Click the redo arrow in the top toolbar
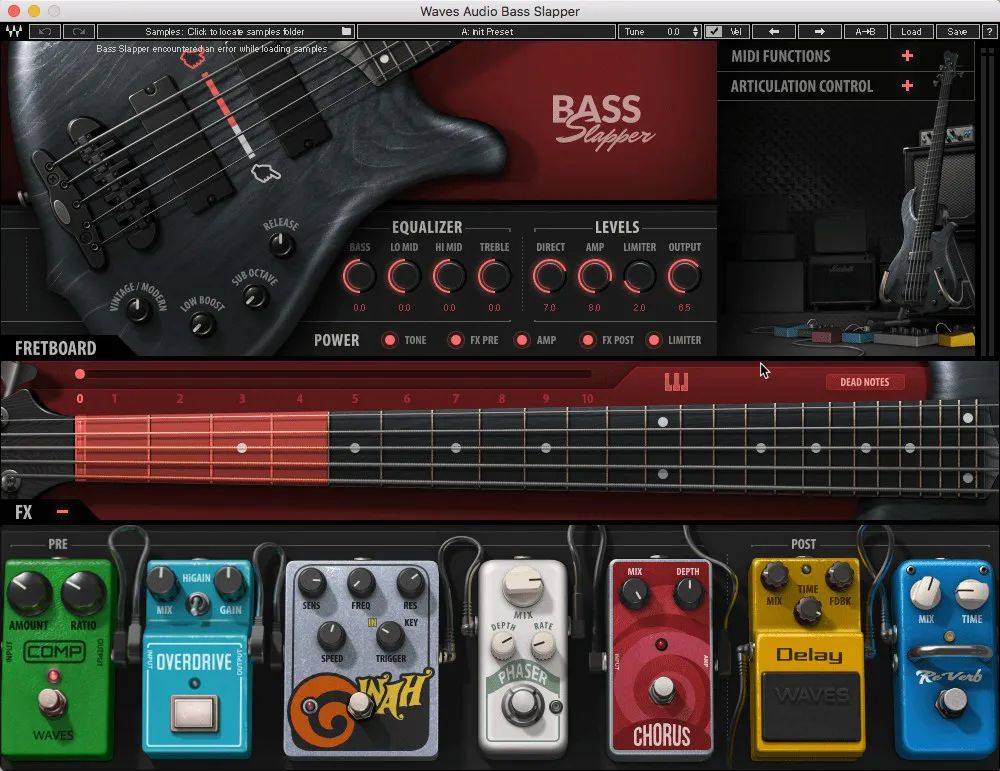Image resolution: width=1000 pixels, height=771 pixels. [x=79, y=31]
